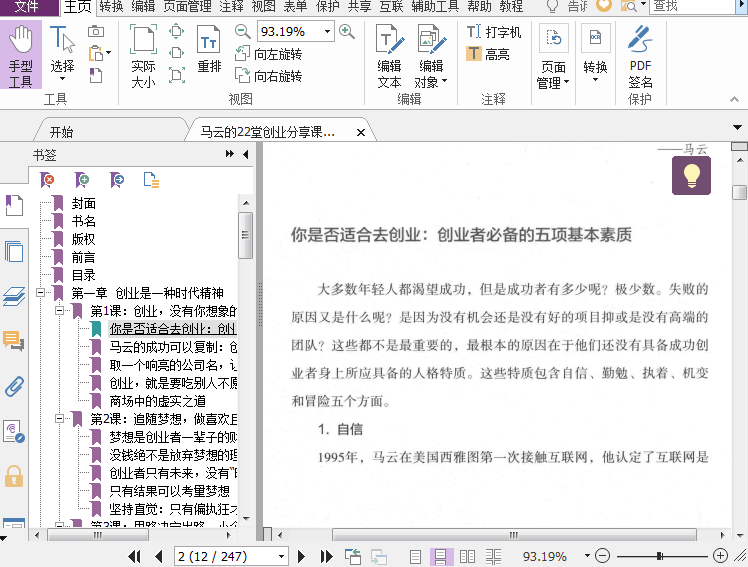Image resolution: width=748 pixels, height=567 pixels.
Task: Go to the last page
Action: click(327, 556)
